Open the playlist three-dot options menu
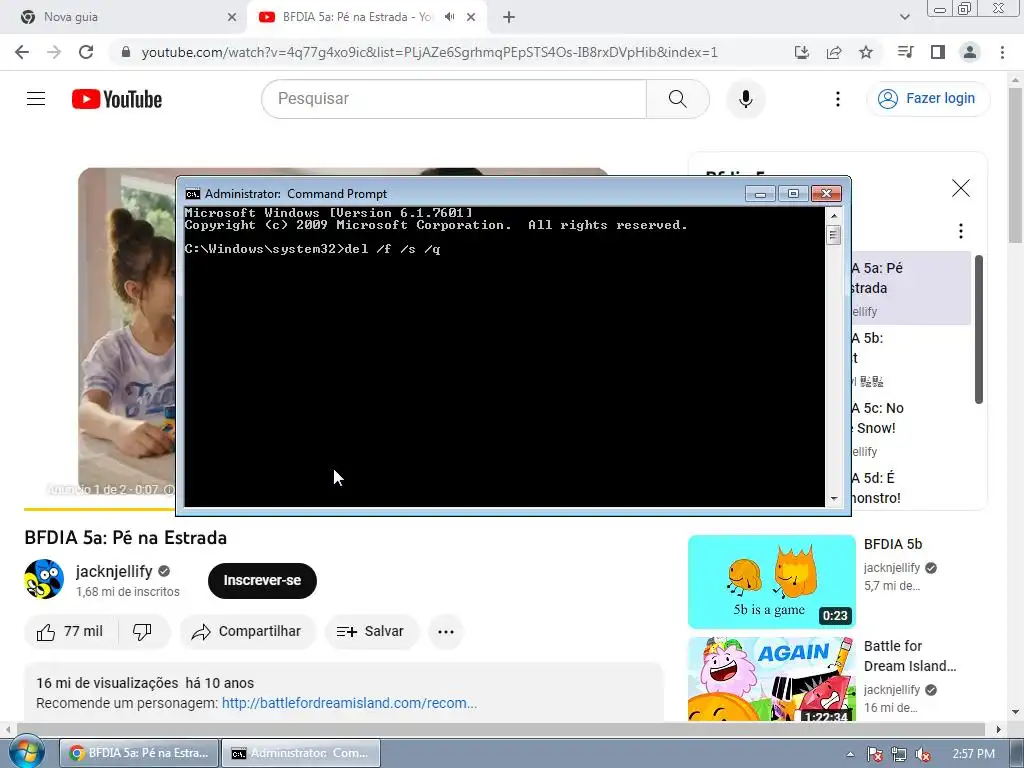Viewport: 1024px width, 768px height. tap(961, 231)
